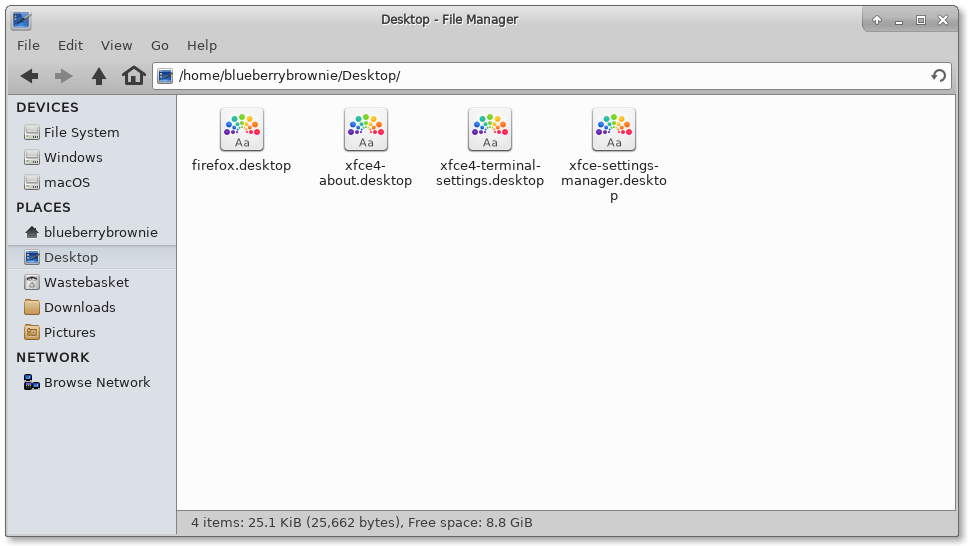Image resolution: width=968 pixels, height=546 pixels.
Task: Click the xfce-settings-manager.desktop file name
Action: 614,180
